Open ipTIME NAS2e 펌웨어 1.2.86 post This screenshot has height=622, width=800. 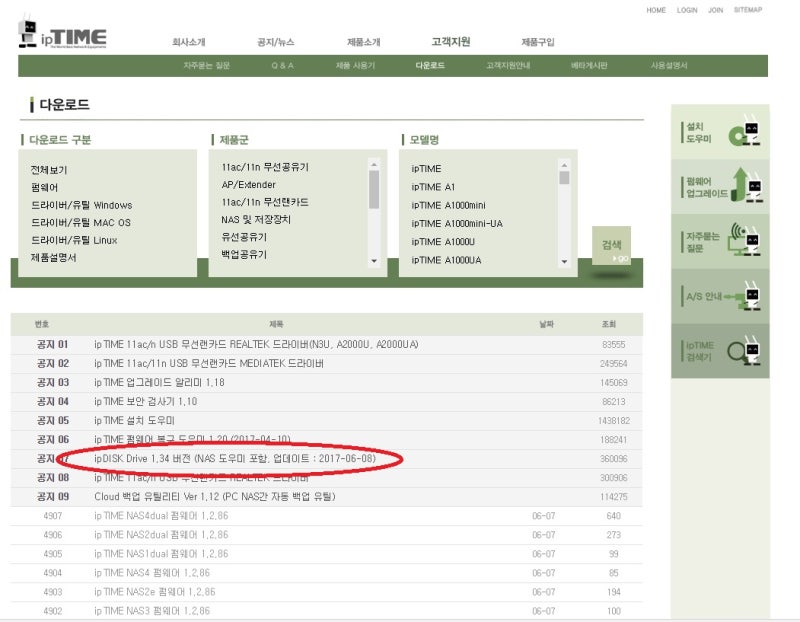click(155, 592)
